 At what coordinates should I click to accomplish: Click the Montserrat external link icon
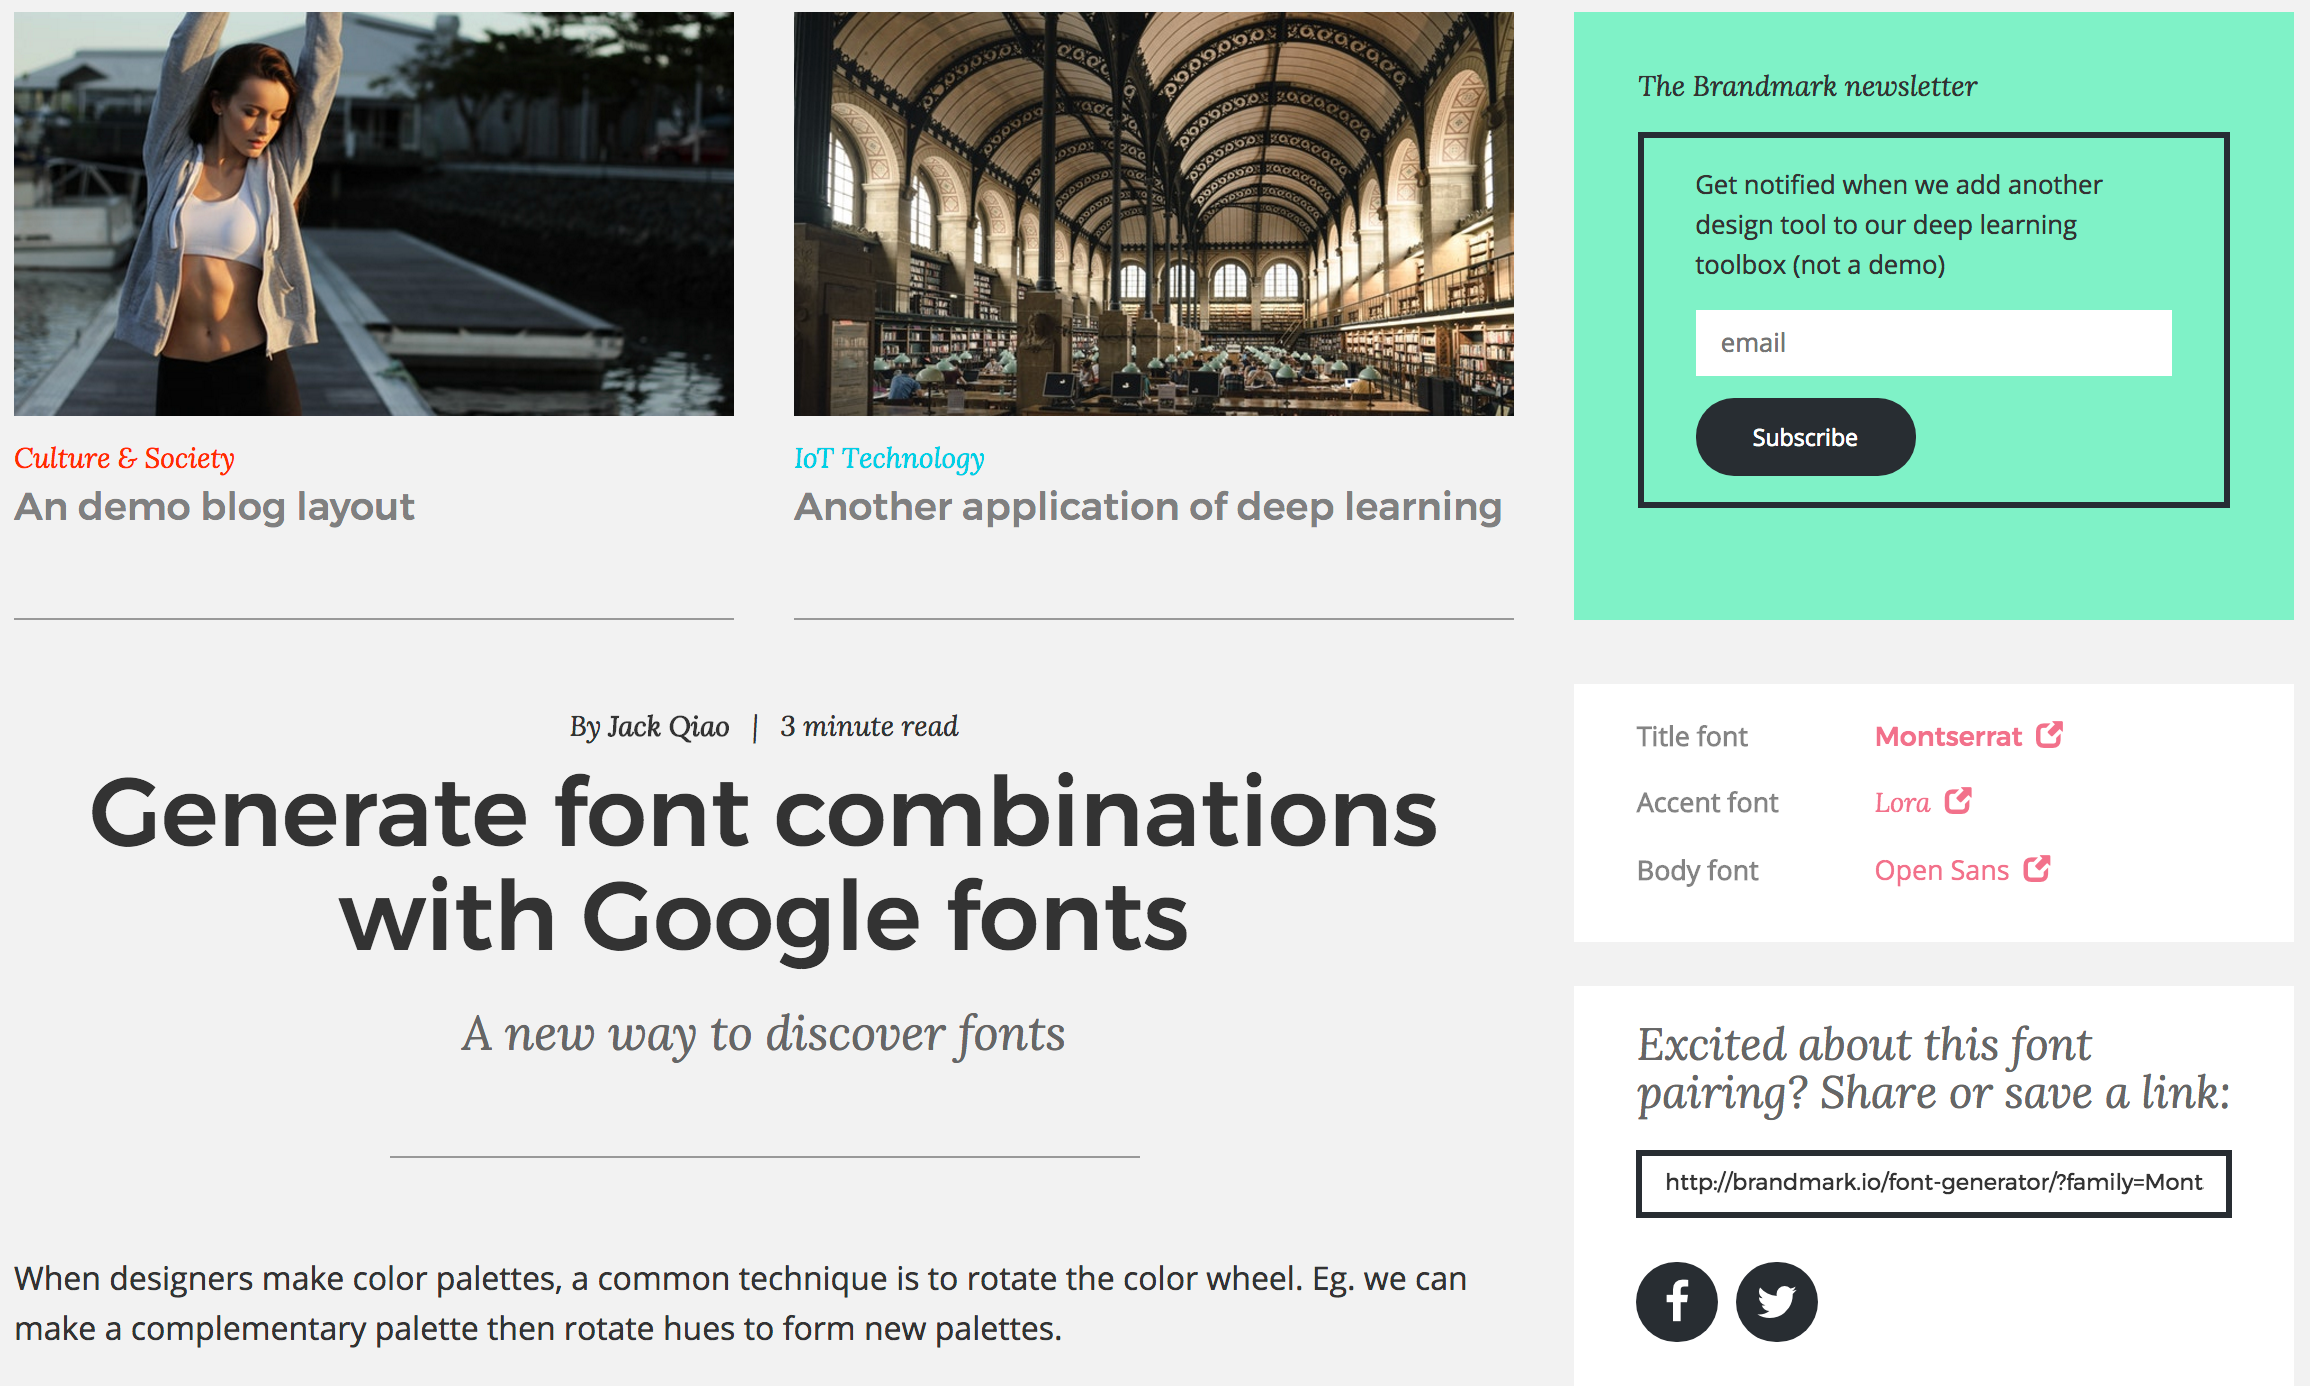(x=2049, y=734)
